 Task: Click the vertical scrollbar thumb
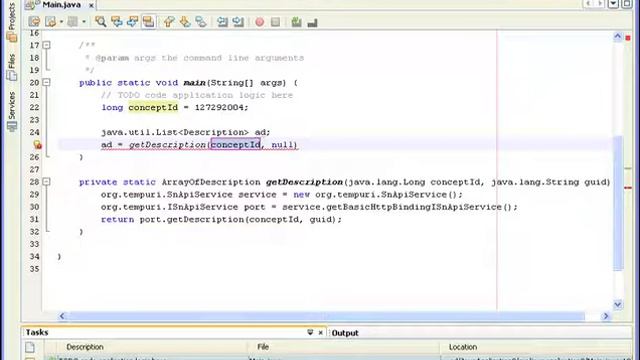[x=618, y=202]
